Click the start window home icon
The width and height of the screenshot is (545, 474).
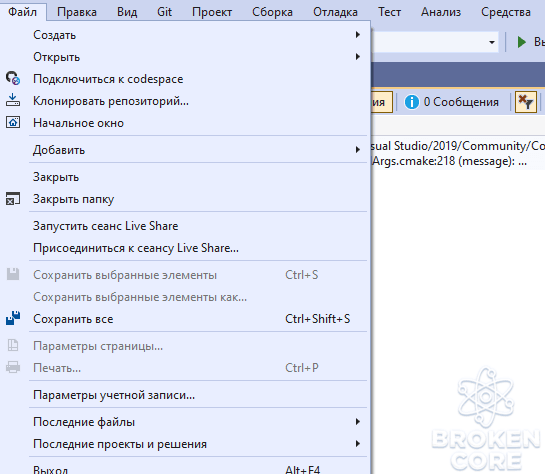[13, 122]
